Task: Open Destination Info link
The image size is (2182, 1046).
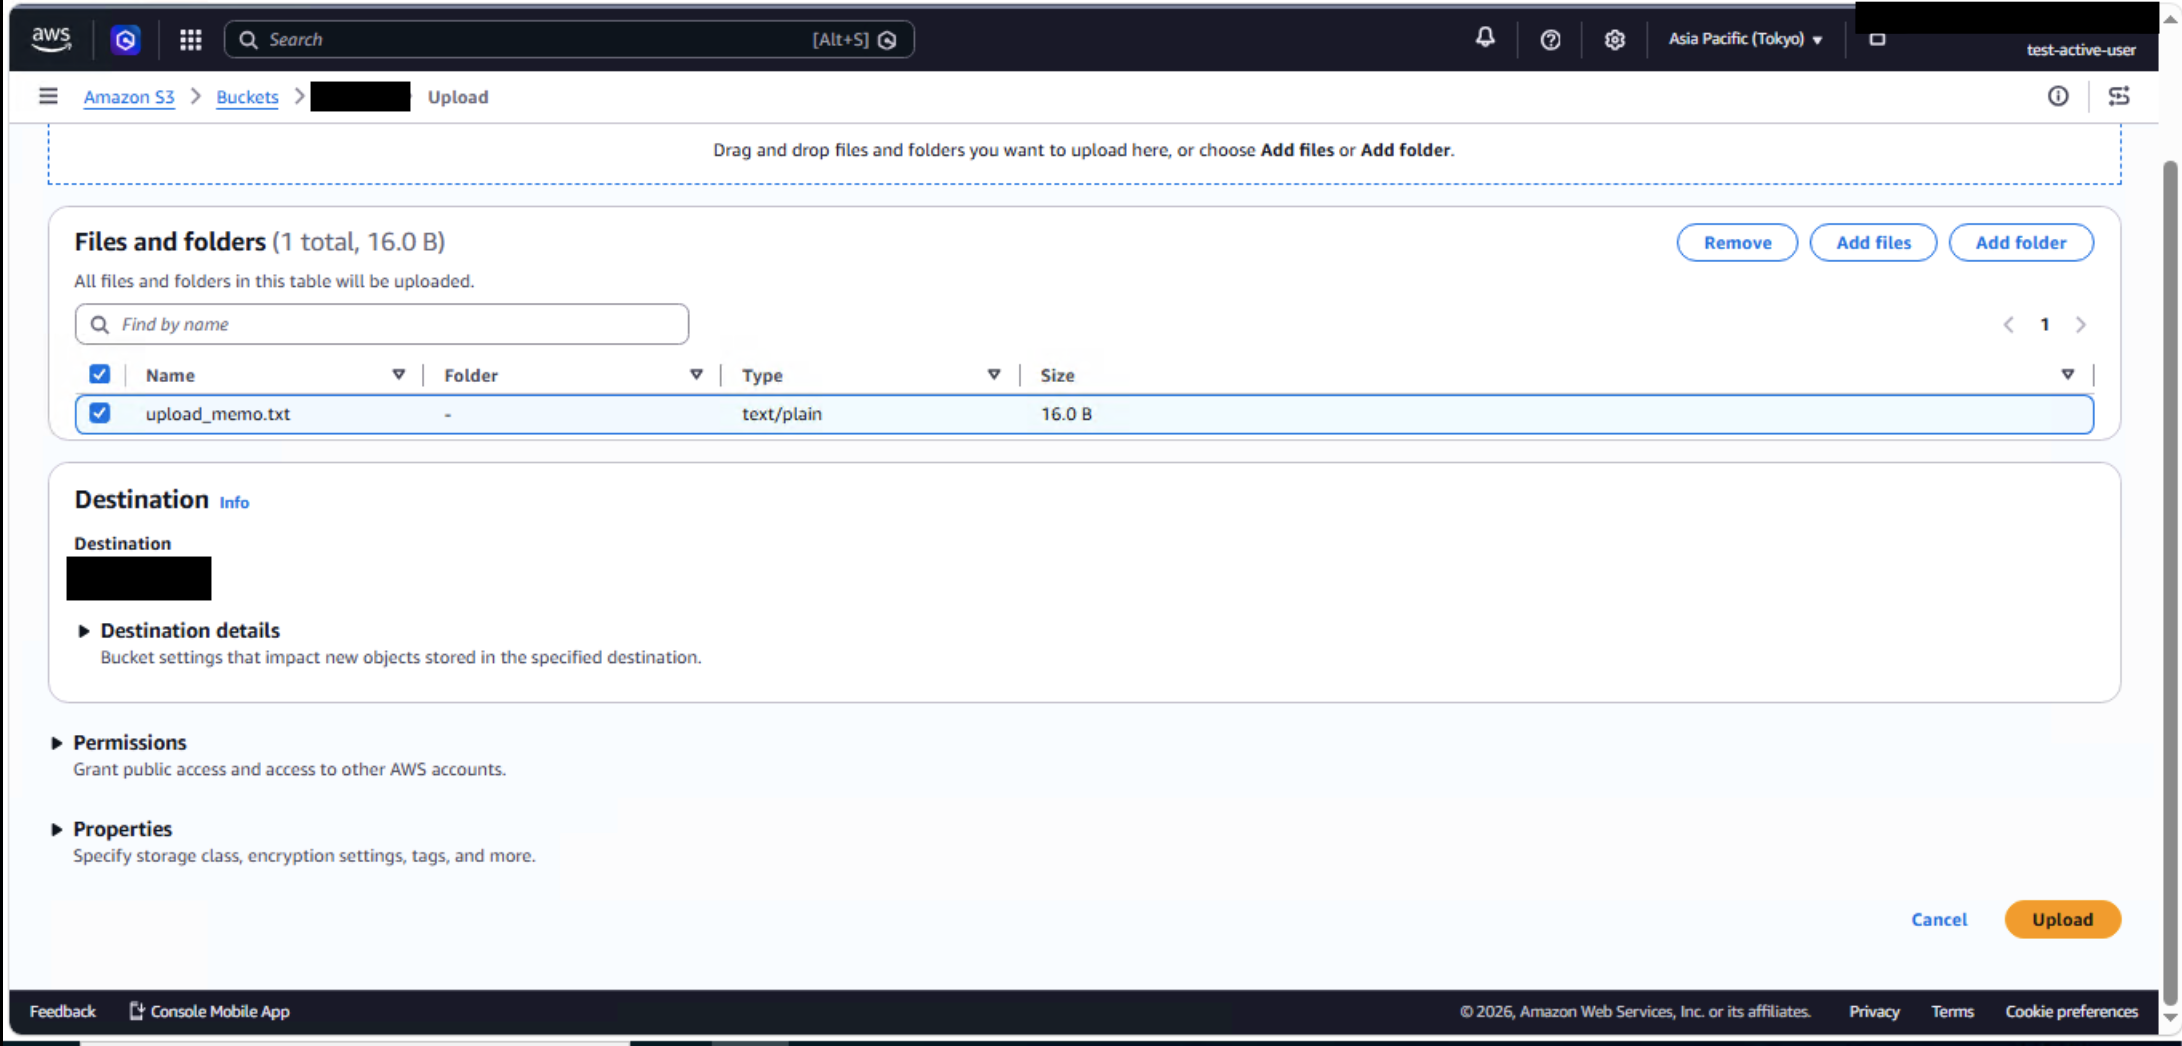Action: [234, 502]
